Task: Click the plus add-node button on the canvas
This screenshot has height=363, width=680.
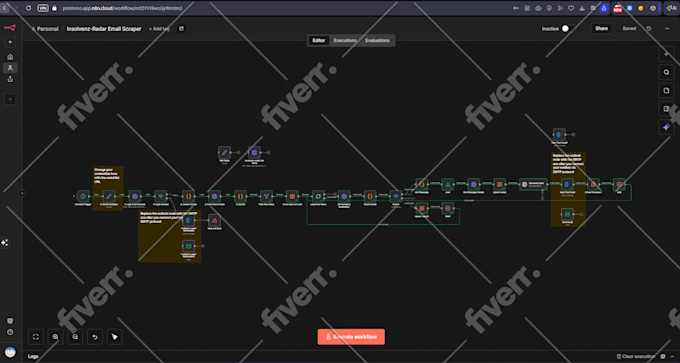Action: 667,54
